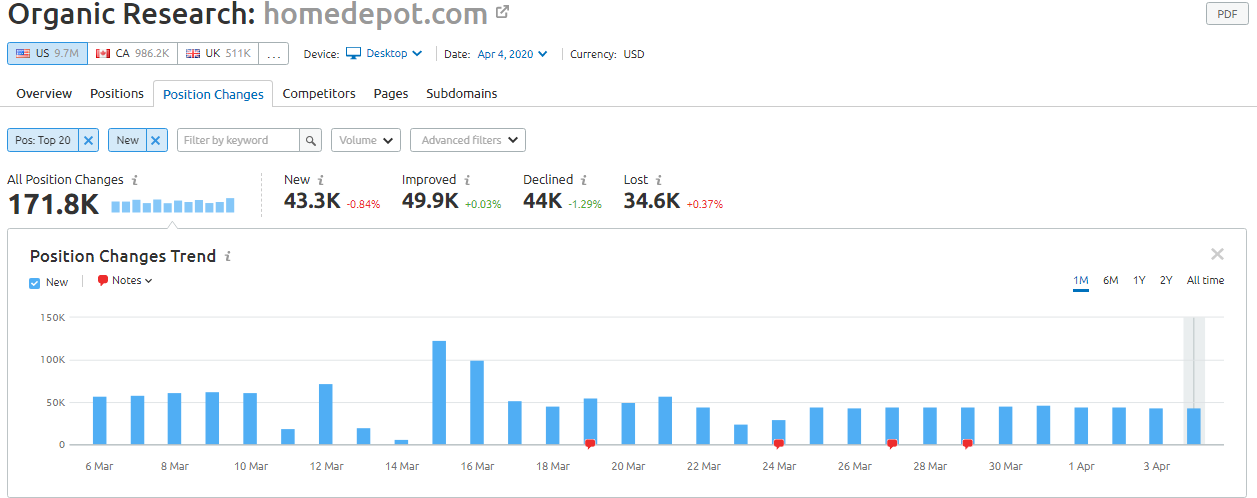The image size is (1257, 498).
Task: Show info icon next to Improved metric
Action: [466, 180]
